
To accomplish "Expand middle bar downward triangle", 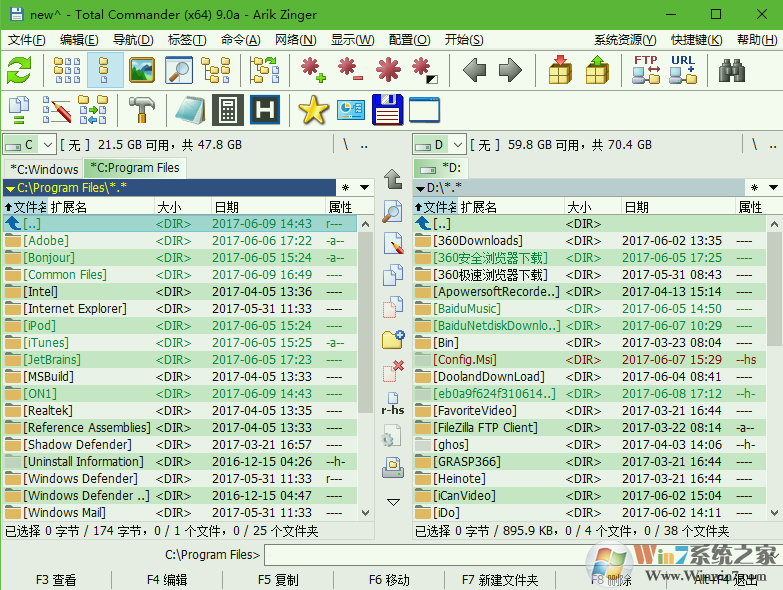I will tap(393, 502).
